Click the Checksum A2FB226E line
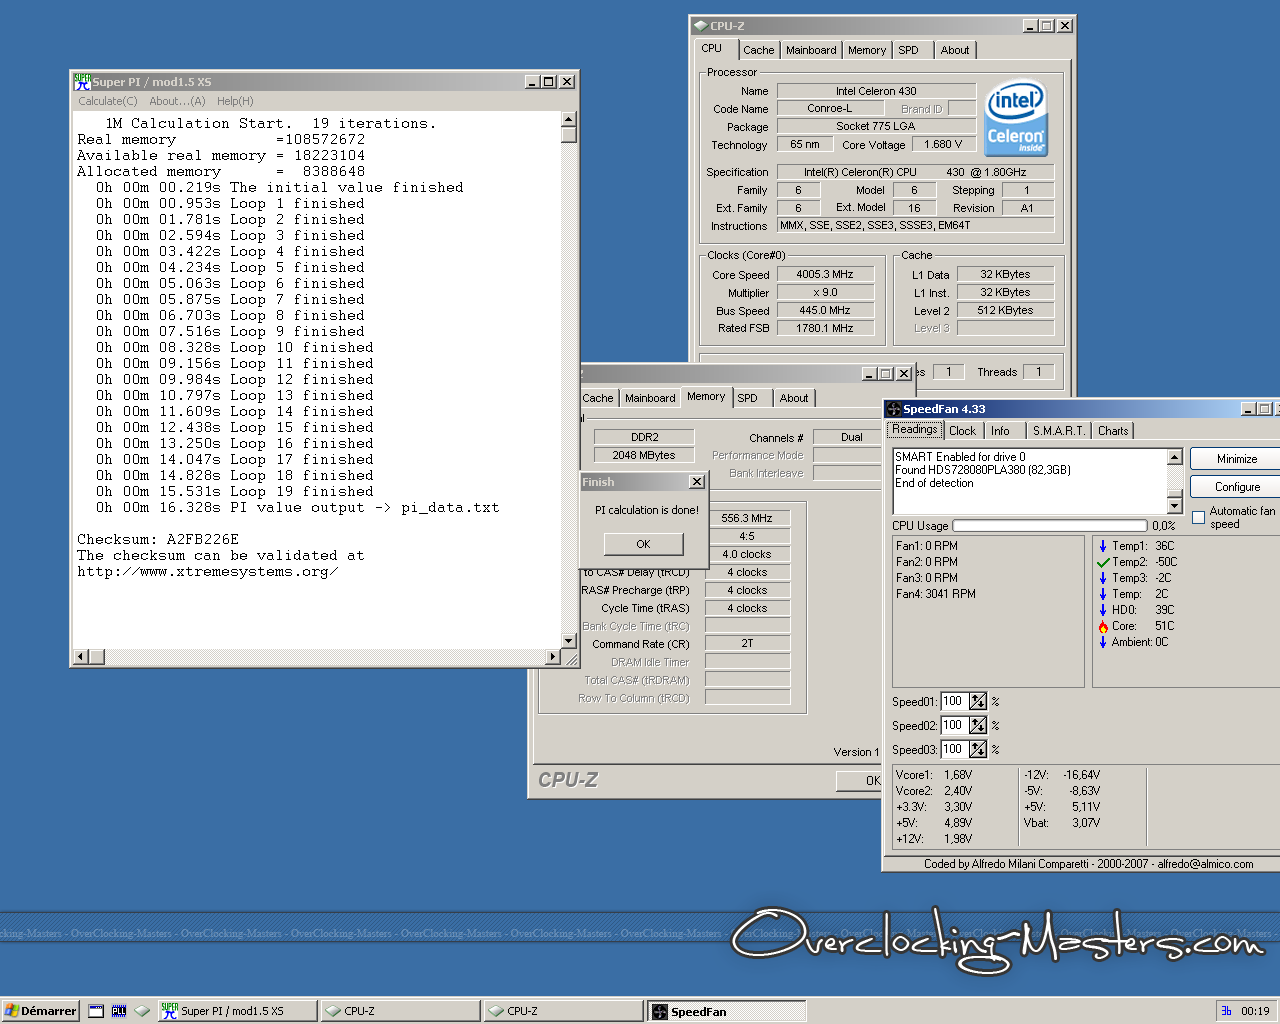 [158, 539]
